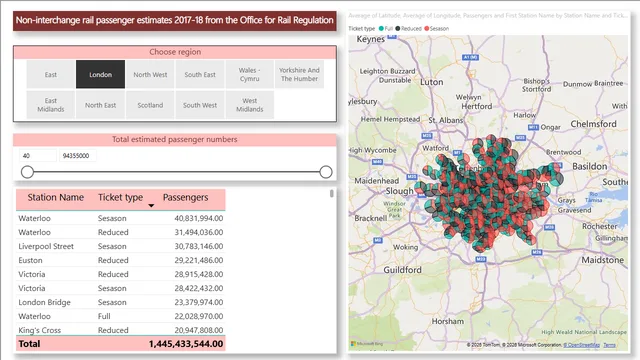
Task: Click passenger value 28,915,428.00
Action: (198, 274)
